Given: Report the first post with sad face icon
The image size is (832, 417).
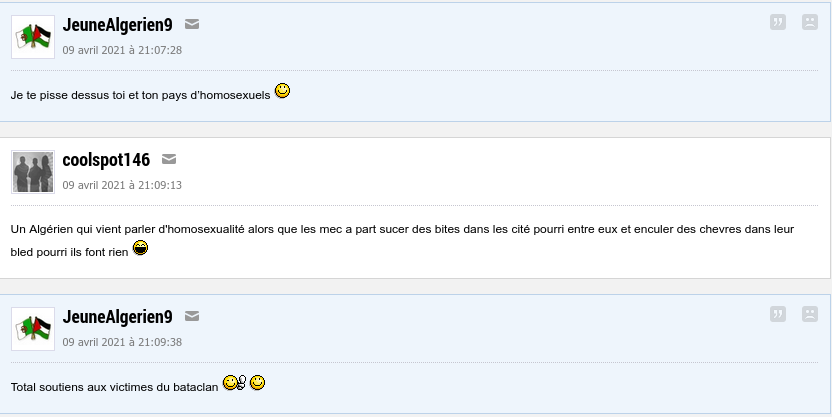Looking at the screenshot, I should coord(810,22).
